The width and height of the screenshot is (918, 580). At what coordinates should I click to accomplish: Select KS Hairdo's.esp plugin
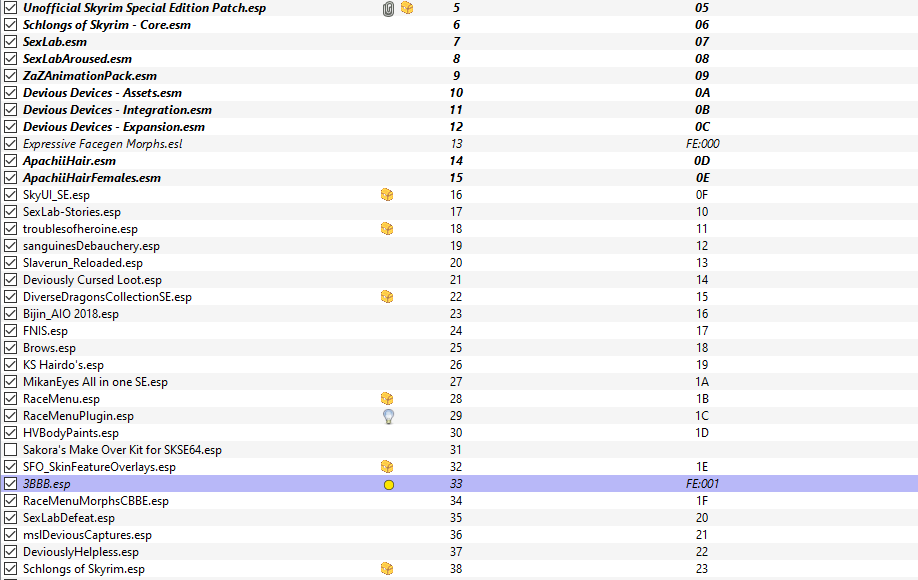[63, 365]
